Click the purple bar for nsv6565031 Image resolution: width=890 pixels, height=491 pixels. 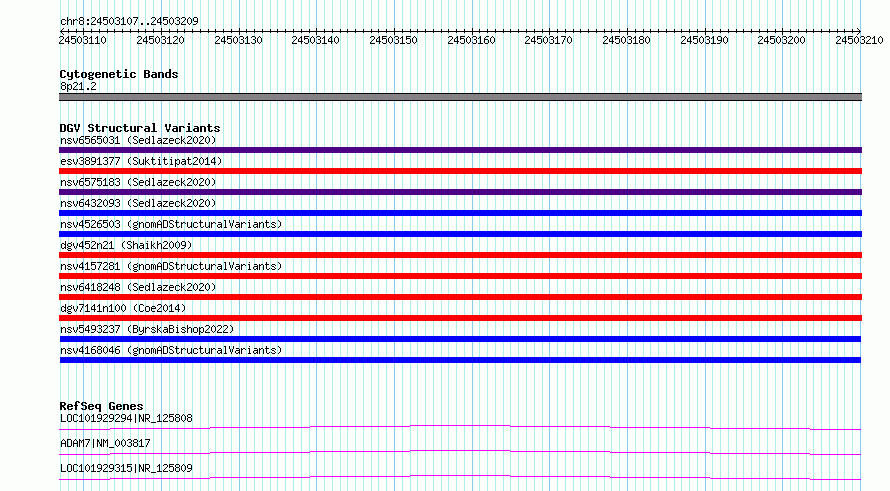point(460,150)
